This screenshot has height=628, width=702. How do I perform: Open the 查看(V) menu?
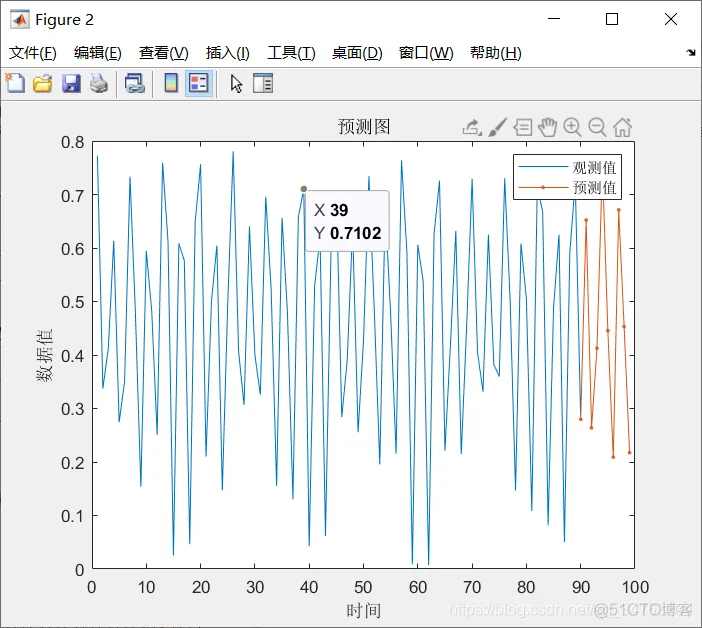click(163, 53)
